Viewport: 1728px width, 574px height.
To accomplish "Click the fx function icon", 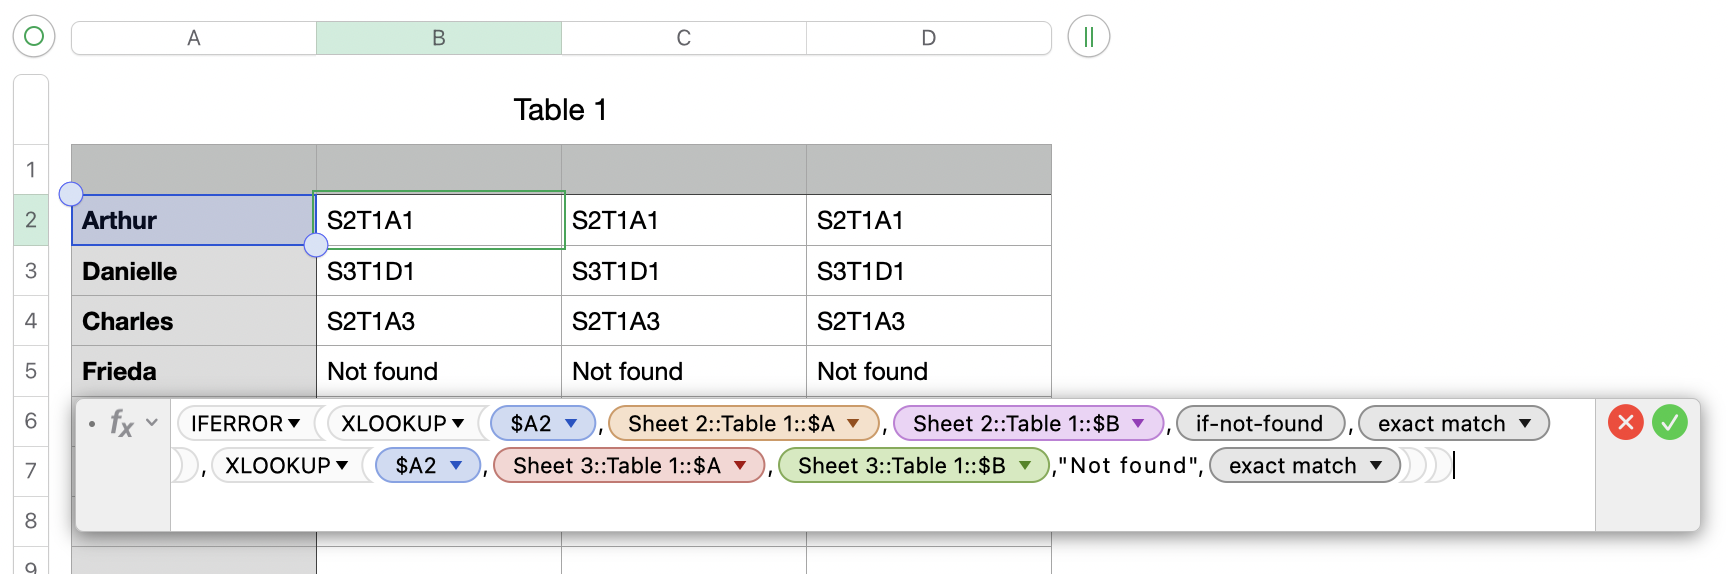I will [121, 423].
